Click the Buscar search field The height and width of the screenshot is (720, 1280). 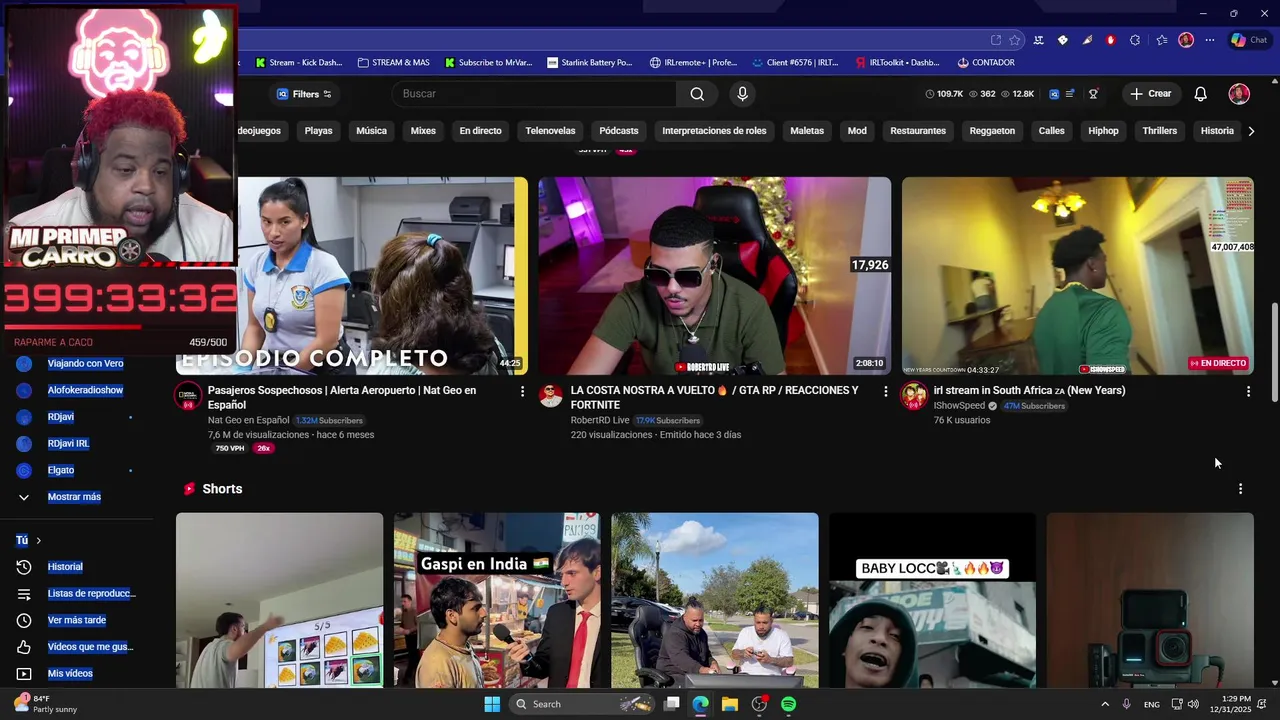coord(535,94)
